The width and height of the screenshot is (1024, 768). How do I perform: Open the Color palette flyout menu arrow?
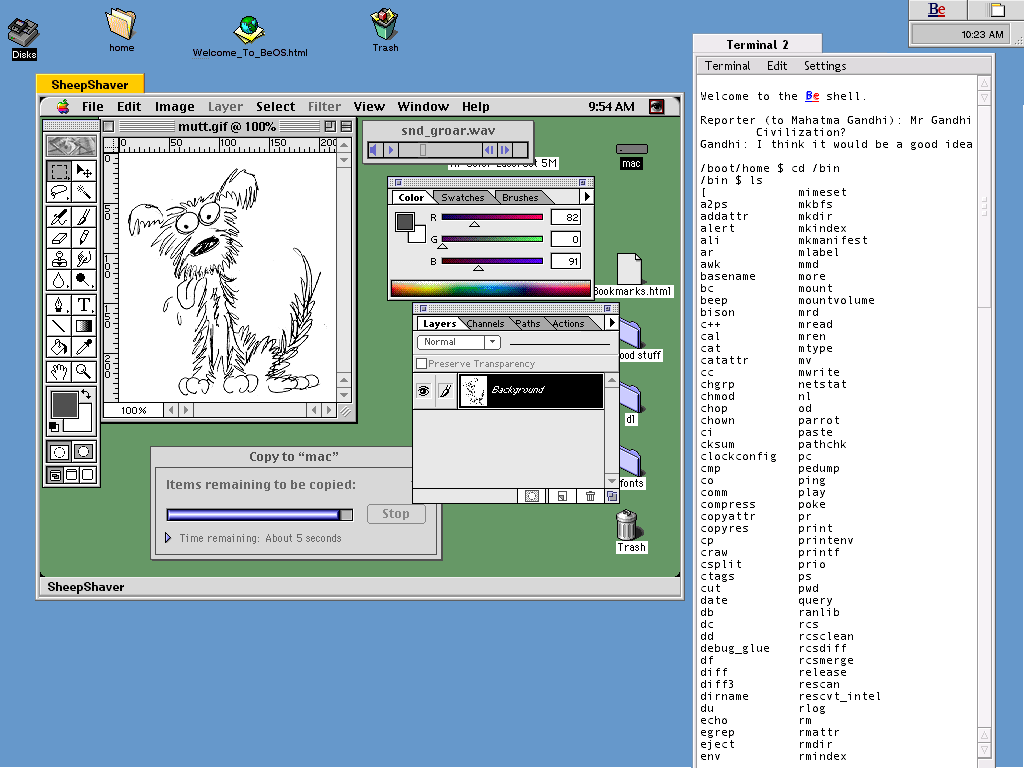pyautogui.click(x=586, y=197)
